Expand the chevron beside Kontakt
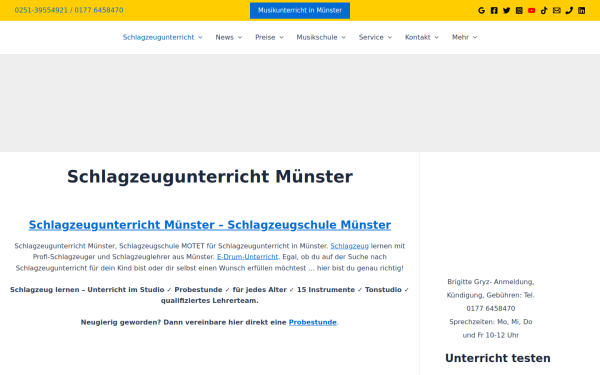The width and height of the screenshot is (600, 375). click(x=437, y=38)
